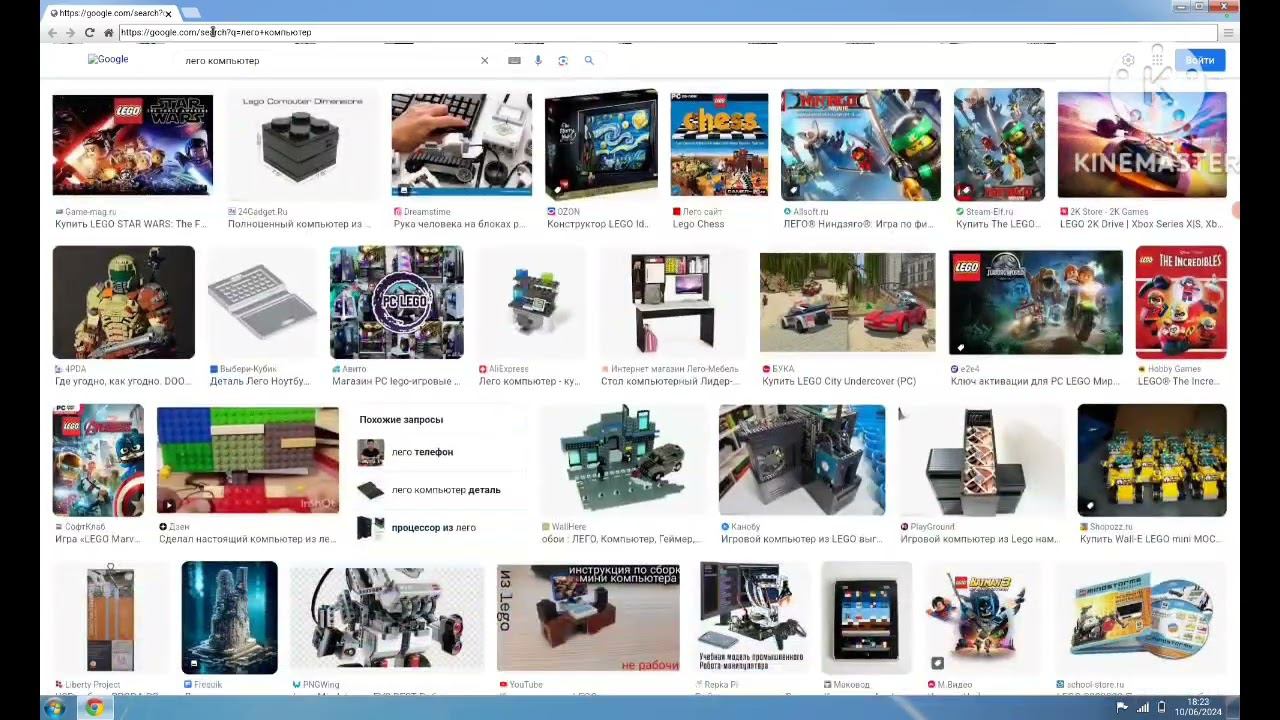Viewport: 1280px width, 720px height.
Task: Open the black LEGO brick computer image
Action: [x=303, y=145]
